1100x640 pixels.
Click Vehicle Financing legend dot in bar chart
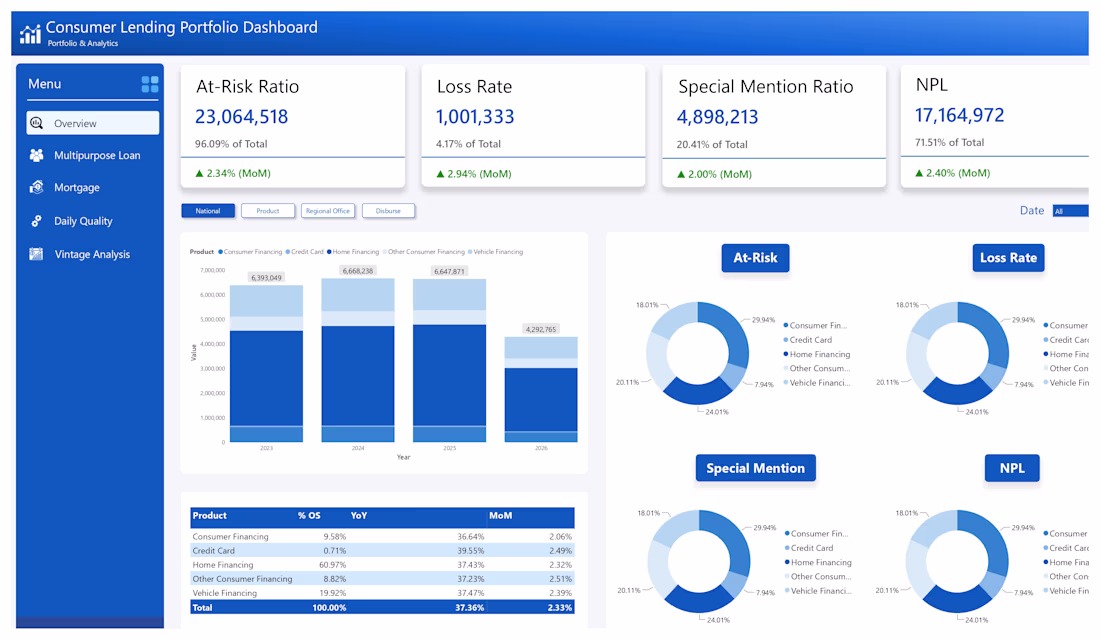(470, 252)
